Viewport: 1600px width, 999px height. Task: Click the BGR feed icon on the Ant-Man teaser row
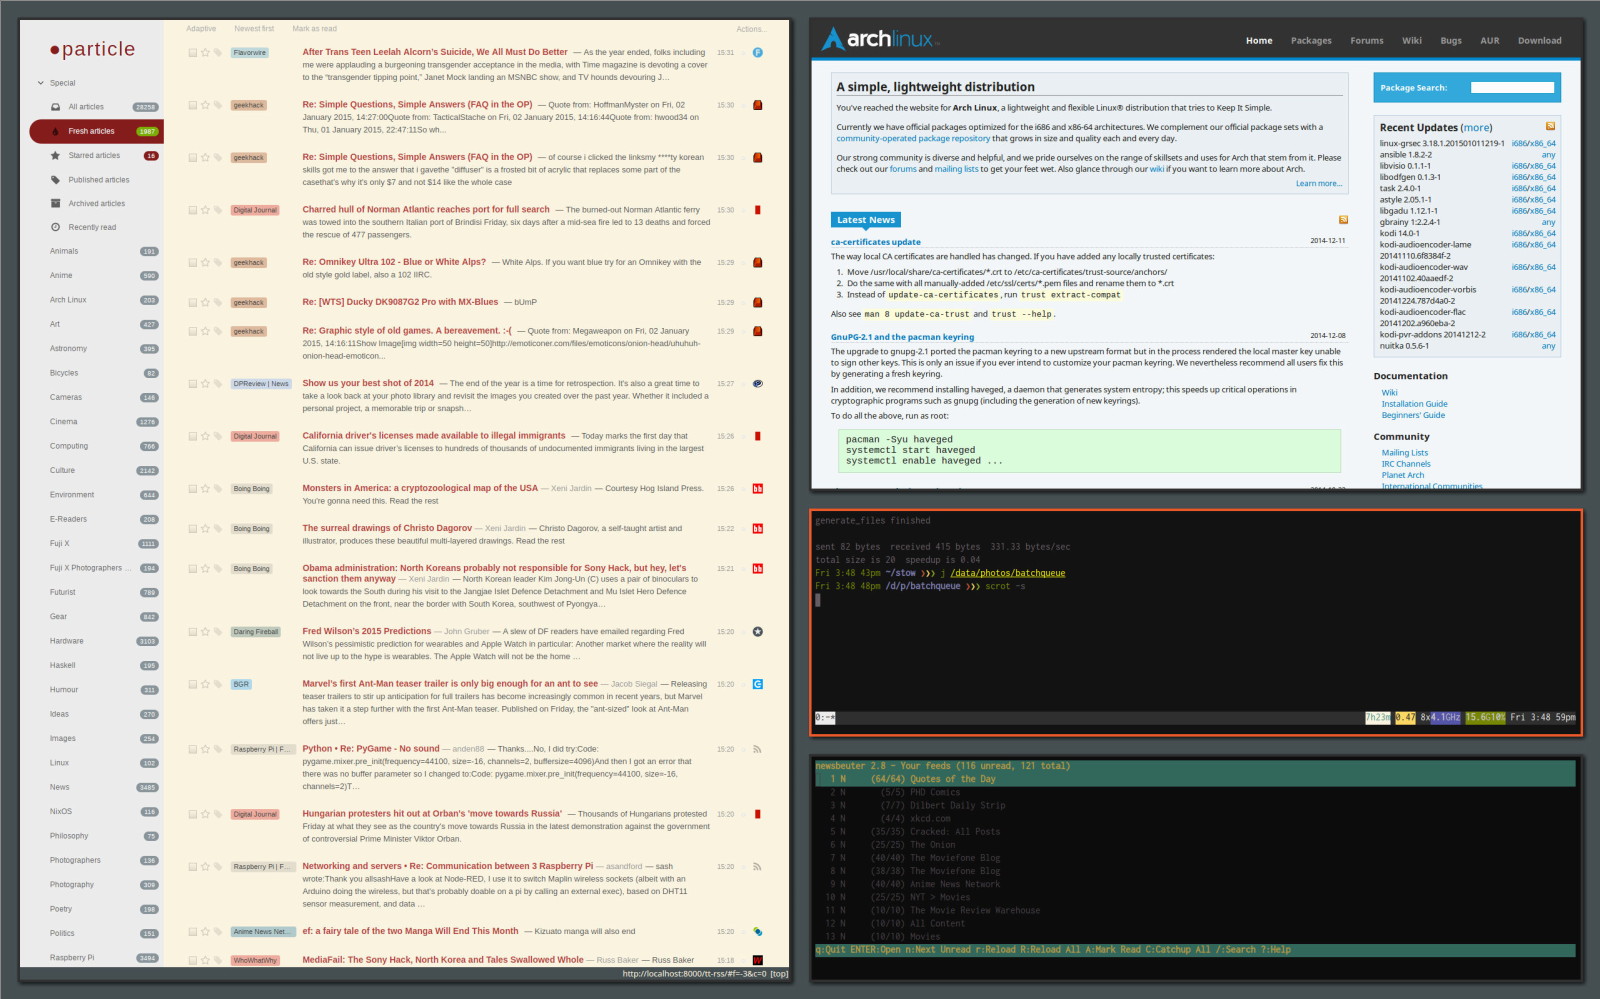(758, 685)
